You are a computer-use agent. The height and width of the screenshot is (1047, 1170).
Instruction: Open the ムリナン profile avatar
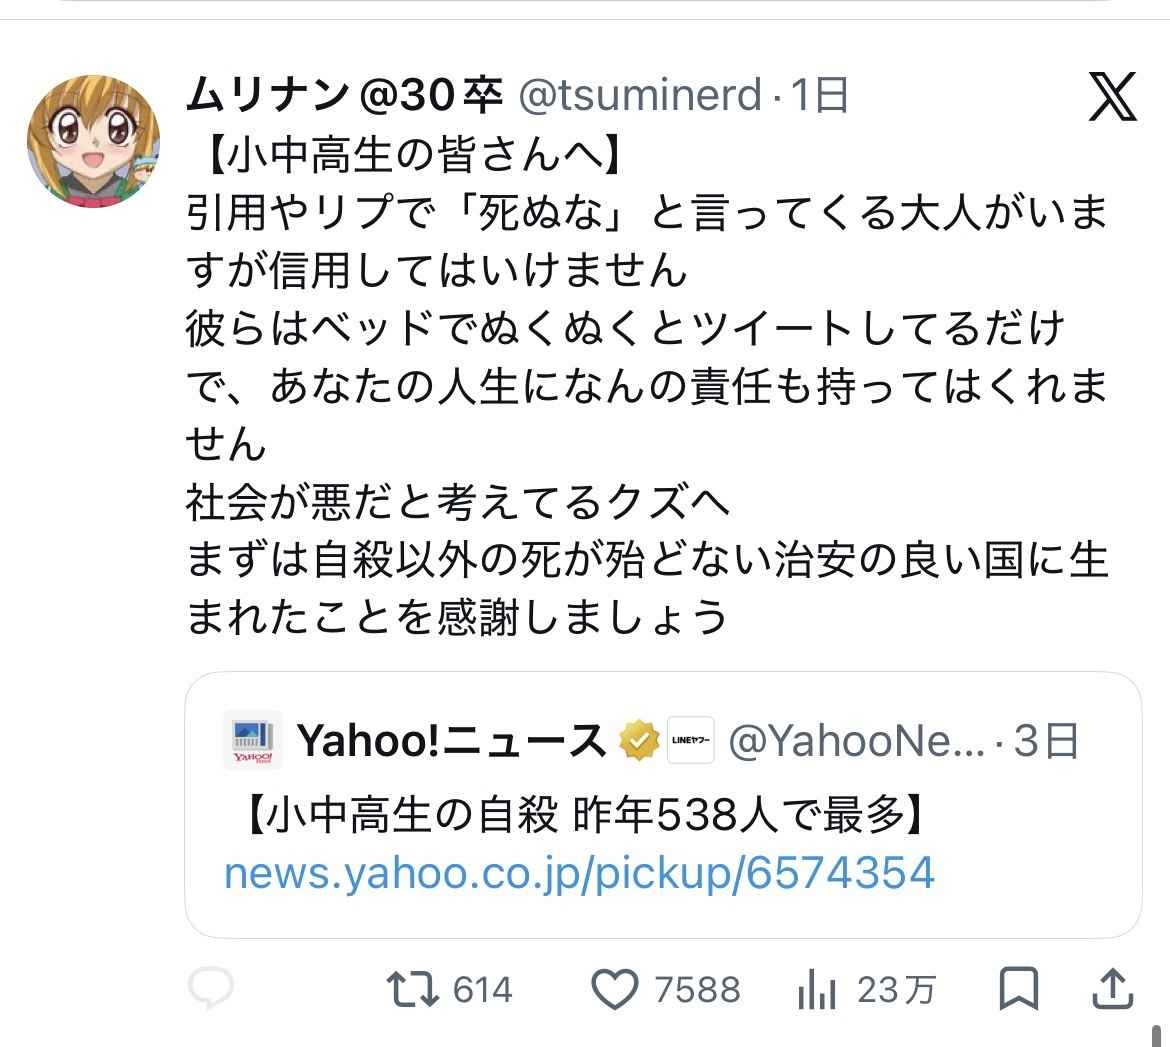tap(92, 142)
